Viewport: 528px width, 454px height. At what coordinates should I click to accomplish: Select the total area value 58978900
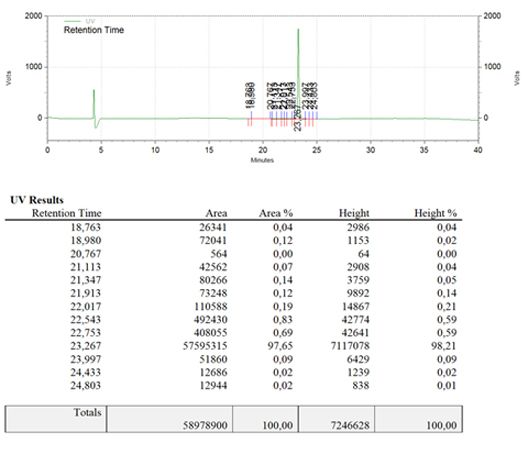(205, 425)
